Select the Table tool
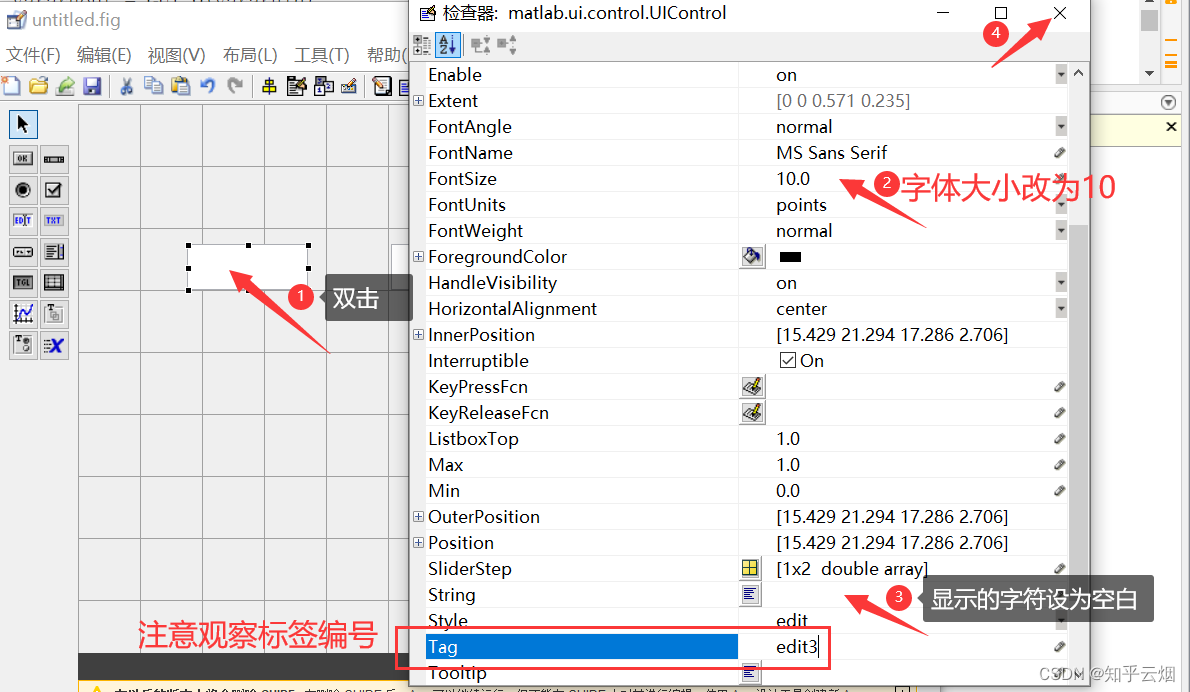Viewport: 1190px width, 692px height. [53, 281]
